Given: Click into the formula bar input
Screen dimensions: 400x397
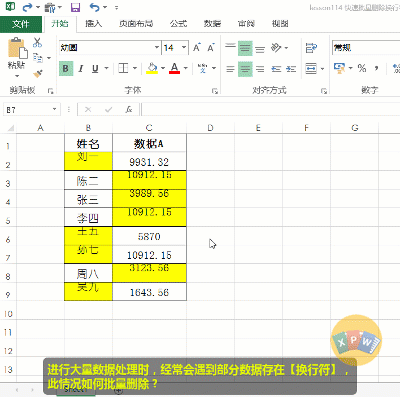Looking at the screenshot, I should click(271, 109).
